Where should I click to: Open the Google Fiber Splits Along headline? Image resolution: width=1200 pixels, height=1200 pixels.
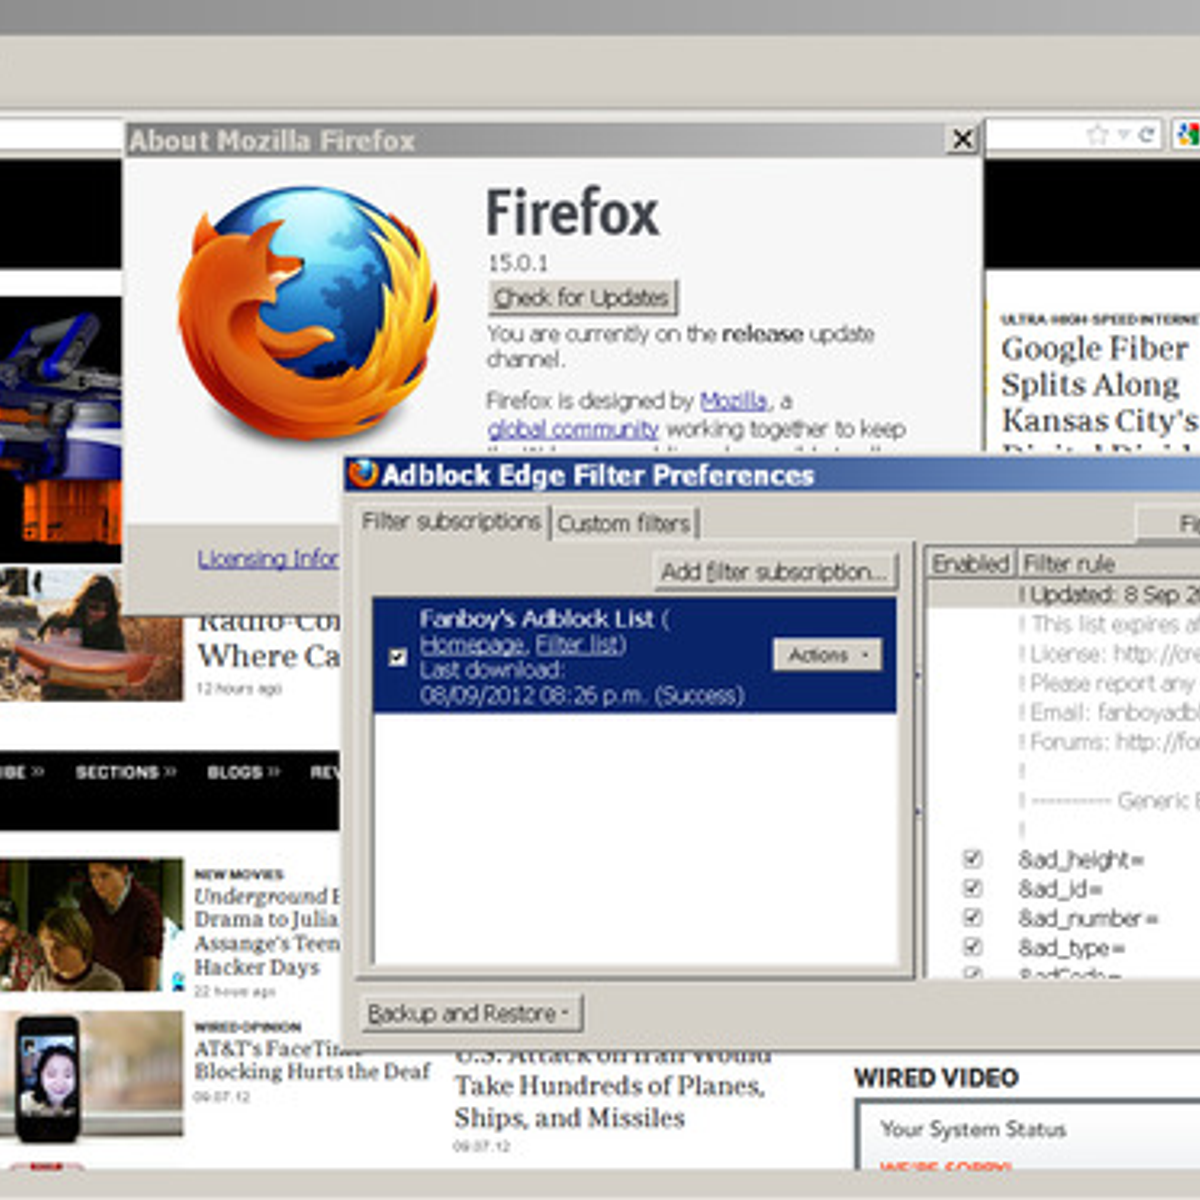coord(1099,384)
